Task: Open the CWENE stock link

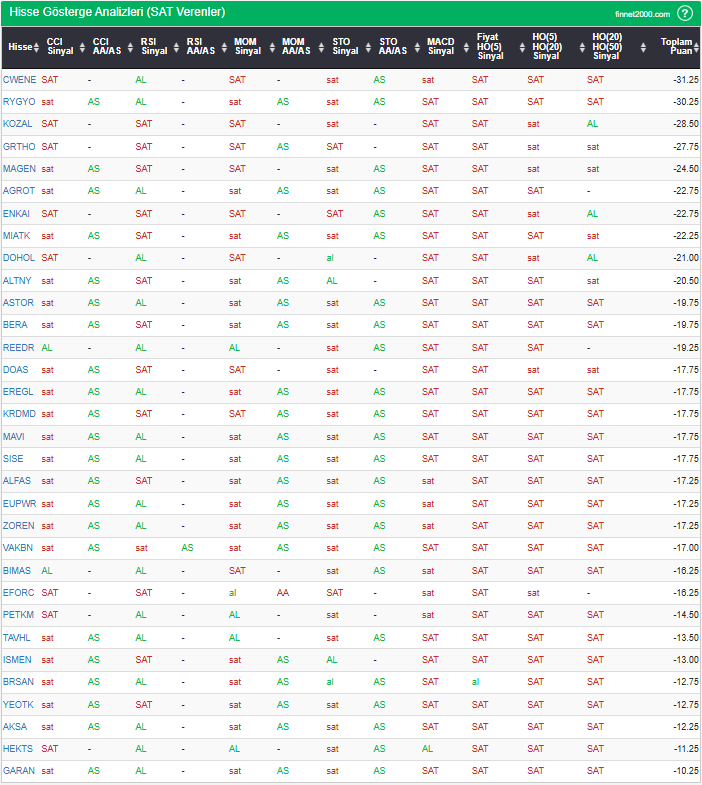Action: pyautogui.click(x=20, y=80)
